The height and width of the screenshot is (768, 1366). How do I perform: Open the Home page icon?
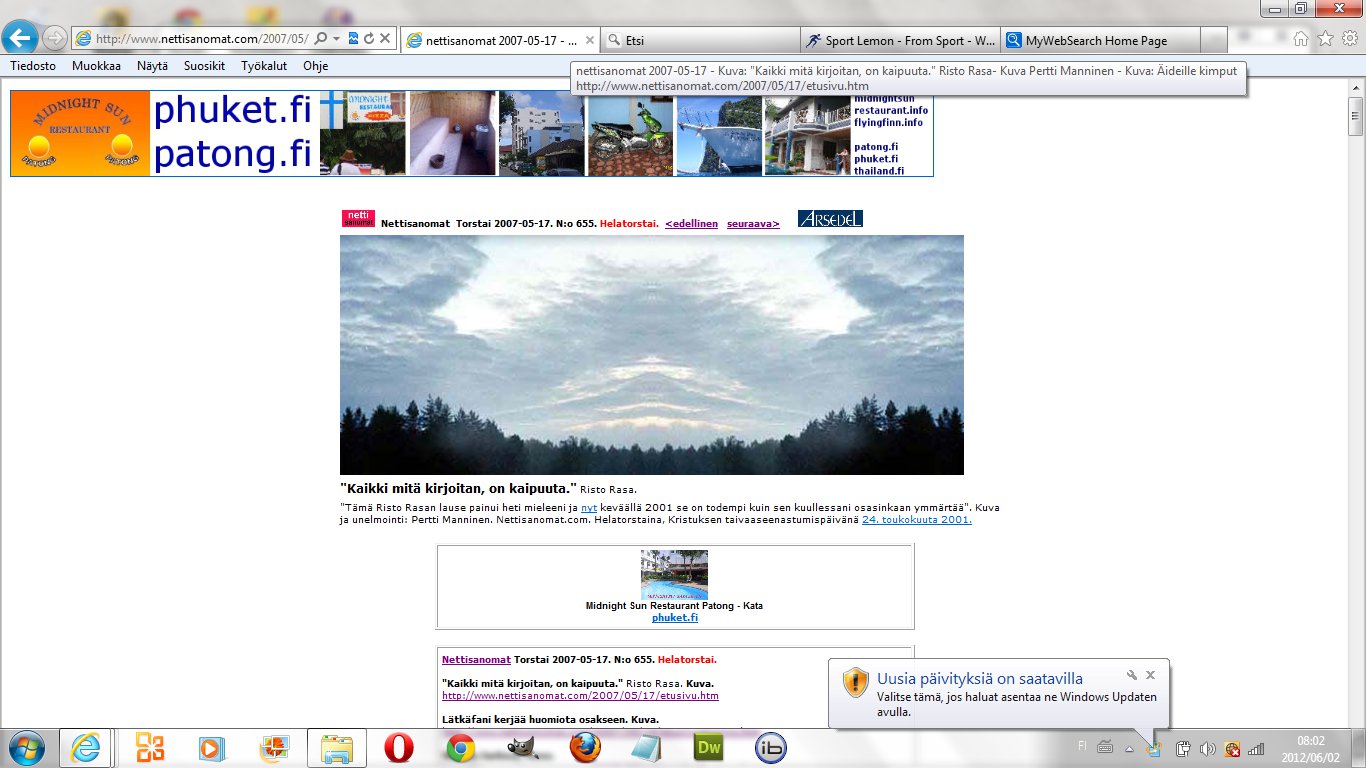[x=1300, y=39]
